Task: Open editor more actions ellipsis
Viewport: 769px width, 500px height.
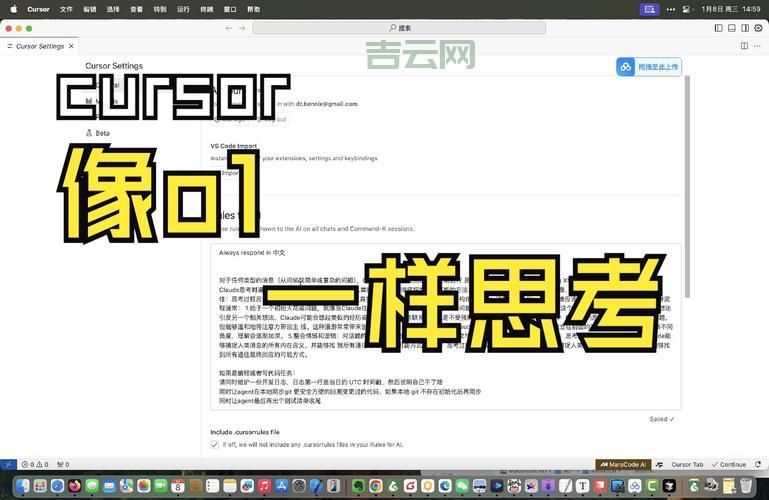Action: [757, 46]
